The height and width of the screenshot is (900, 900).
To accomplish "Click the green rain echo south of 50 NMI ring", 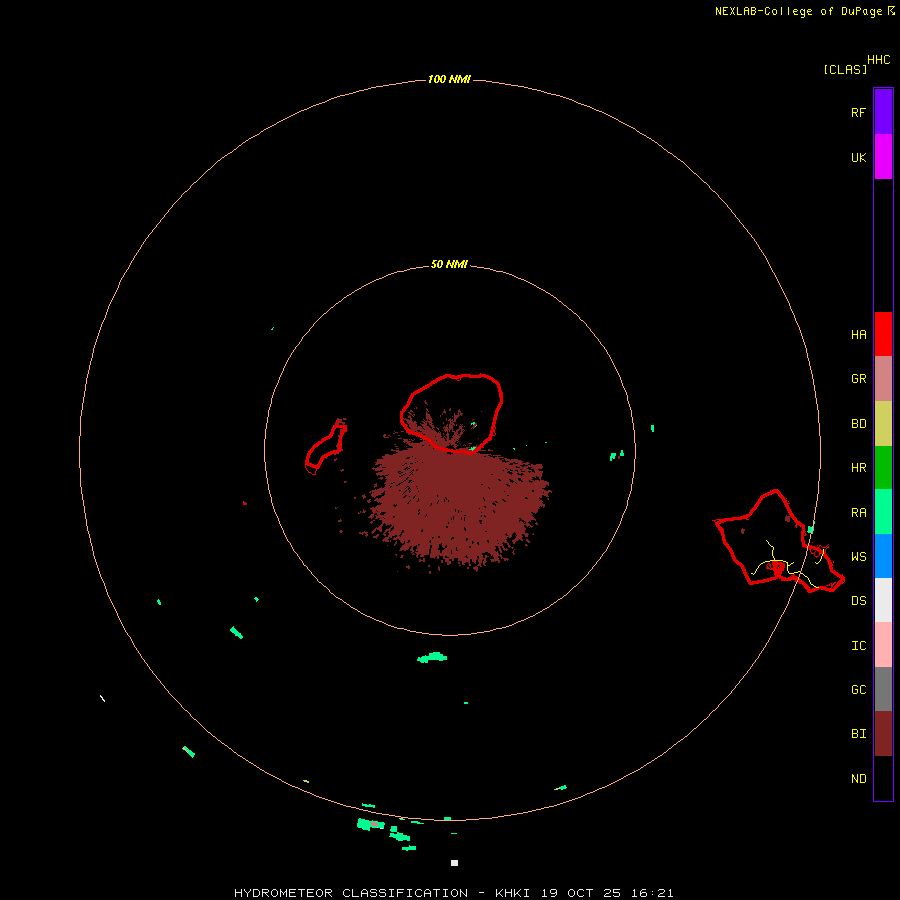I will 432,658.
